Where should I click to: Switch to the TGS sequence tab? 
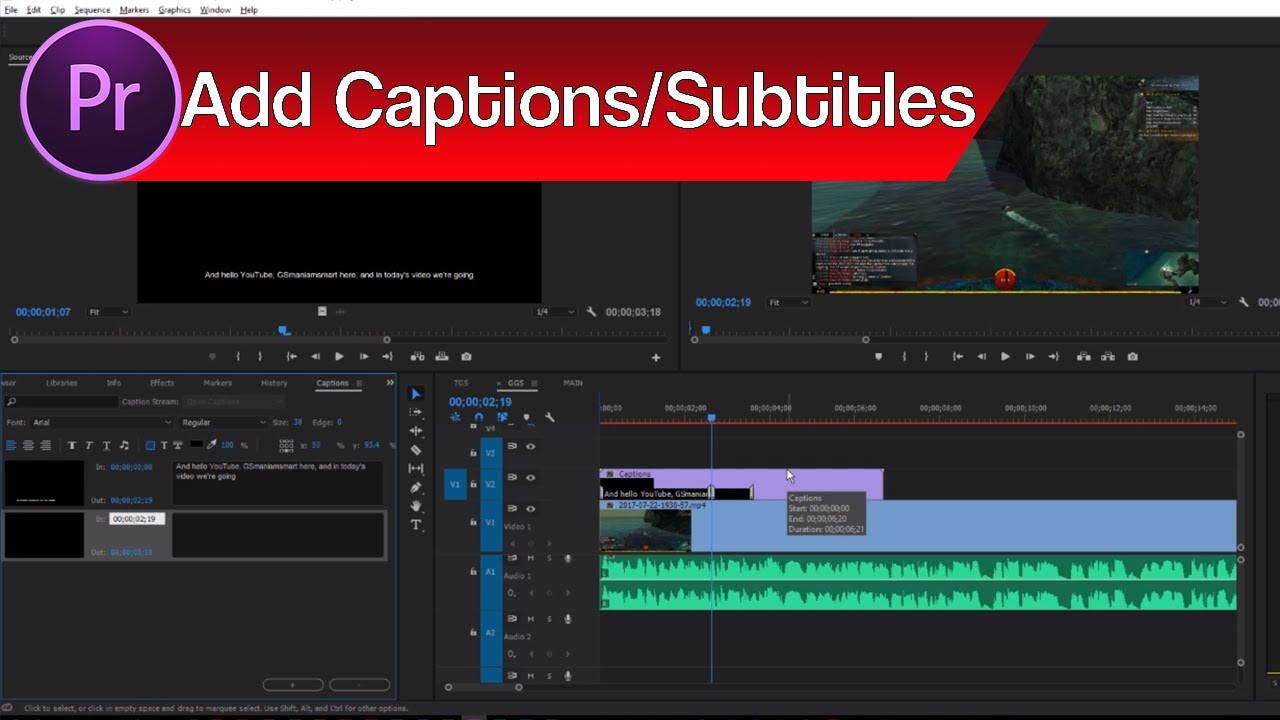pos(461,383)
